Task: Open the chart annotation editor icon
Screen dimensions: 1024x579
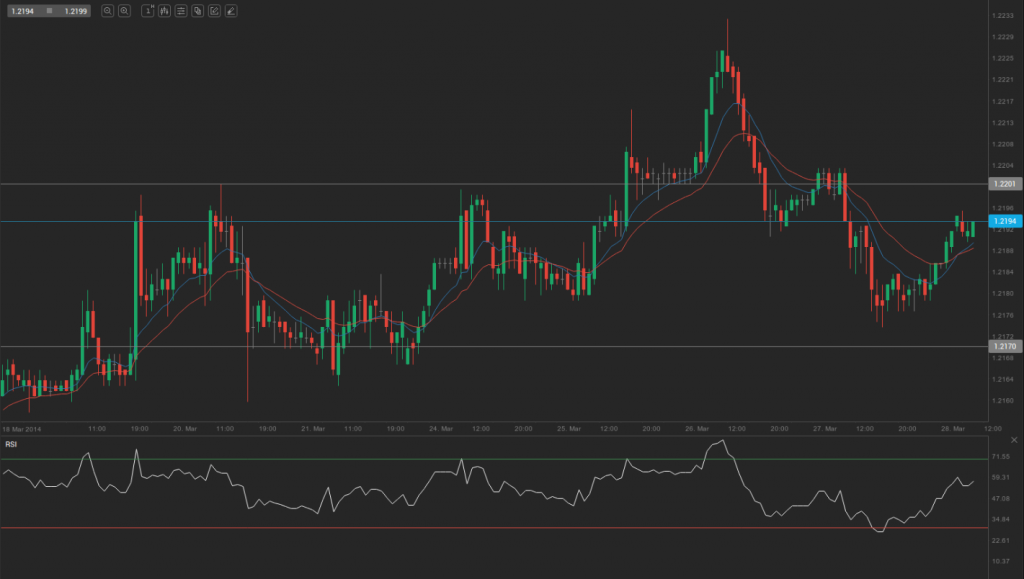Action: click(x=214, y=11)
